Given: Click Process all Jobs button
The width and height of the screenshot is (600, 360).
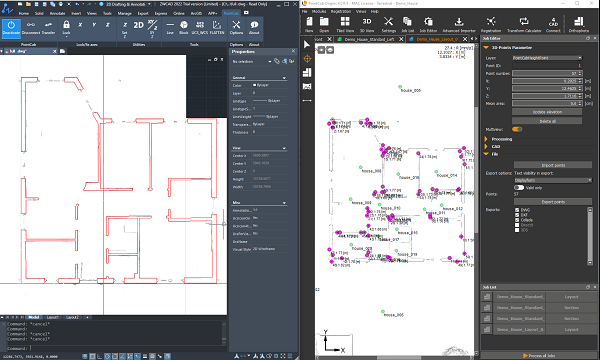Looking at the screenshot, I should tap(539, 355).
